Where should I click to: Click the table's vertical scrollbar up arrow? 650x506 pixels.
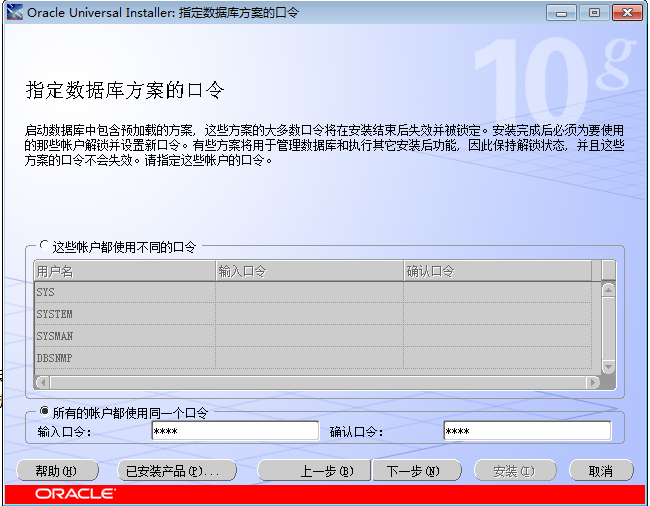[x=608, y=290]
